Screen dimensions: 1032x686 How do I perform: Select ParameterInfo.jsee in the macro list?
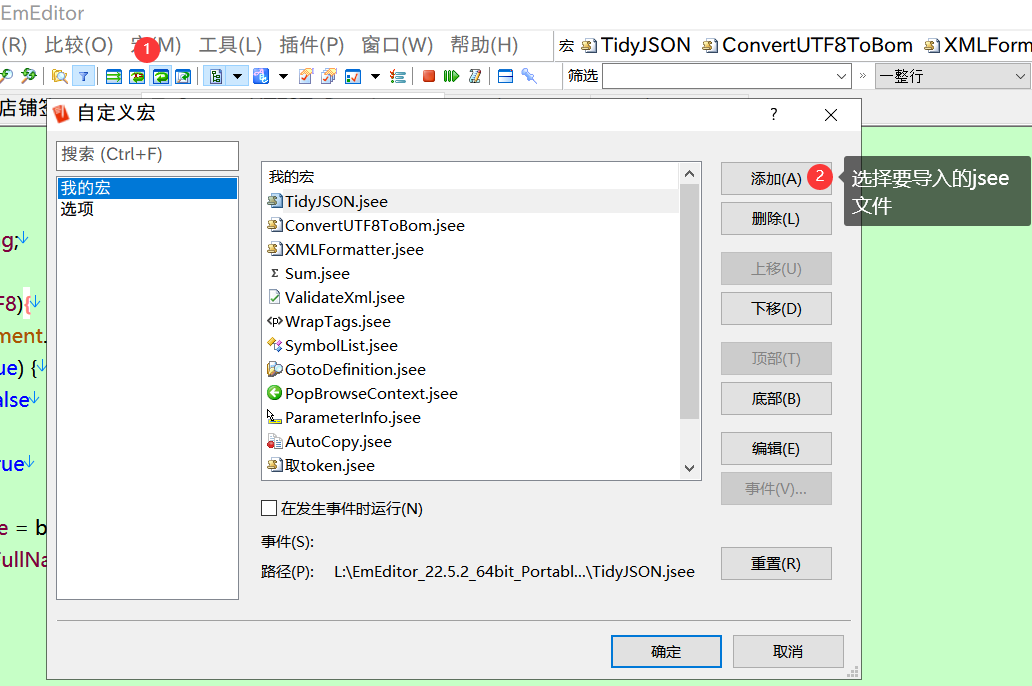click(472, 417)
